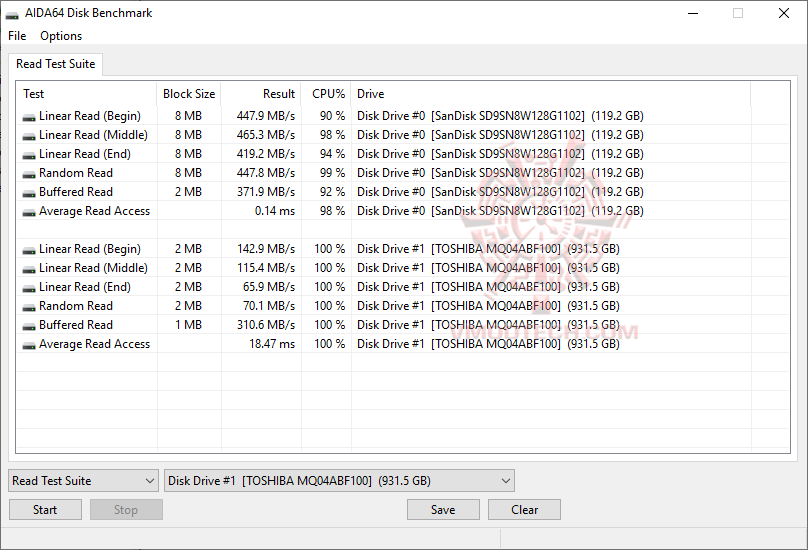The width and height of the screenshot is (808, 550).
Task: Expand the Read Test Suite test type dropdown
Action: pyautogui.click(x=83, y=480)
